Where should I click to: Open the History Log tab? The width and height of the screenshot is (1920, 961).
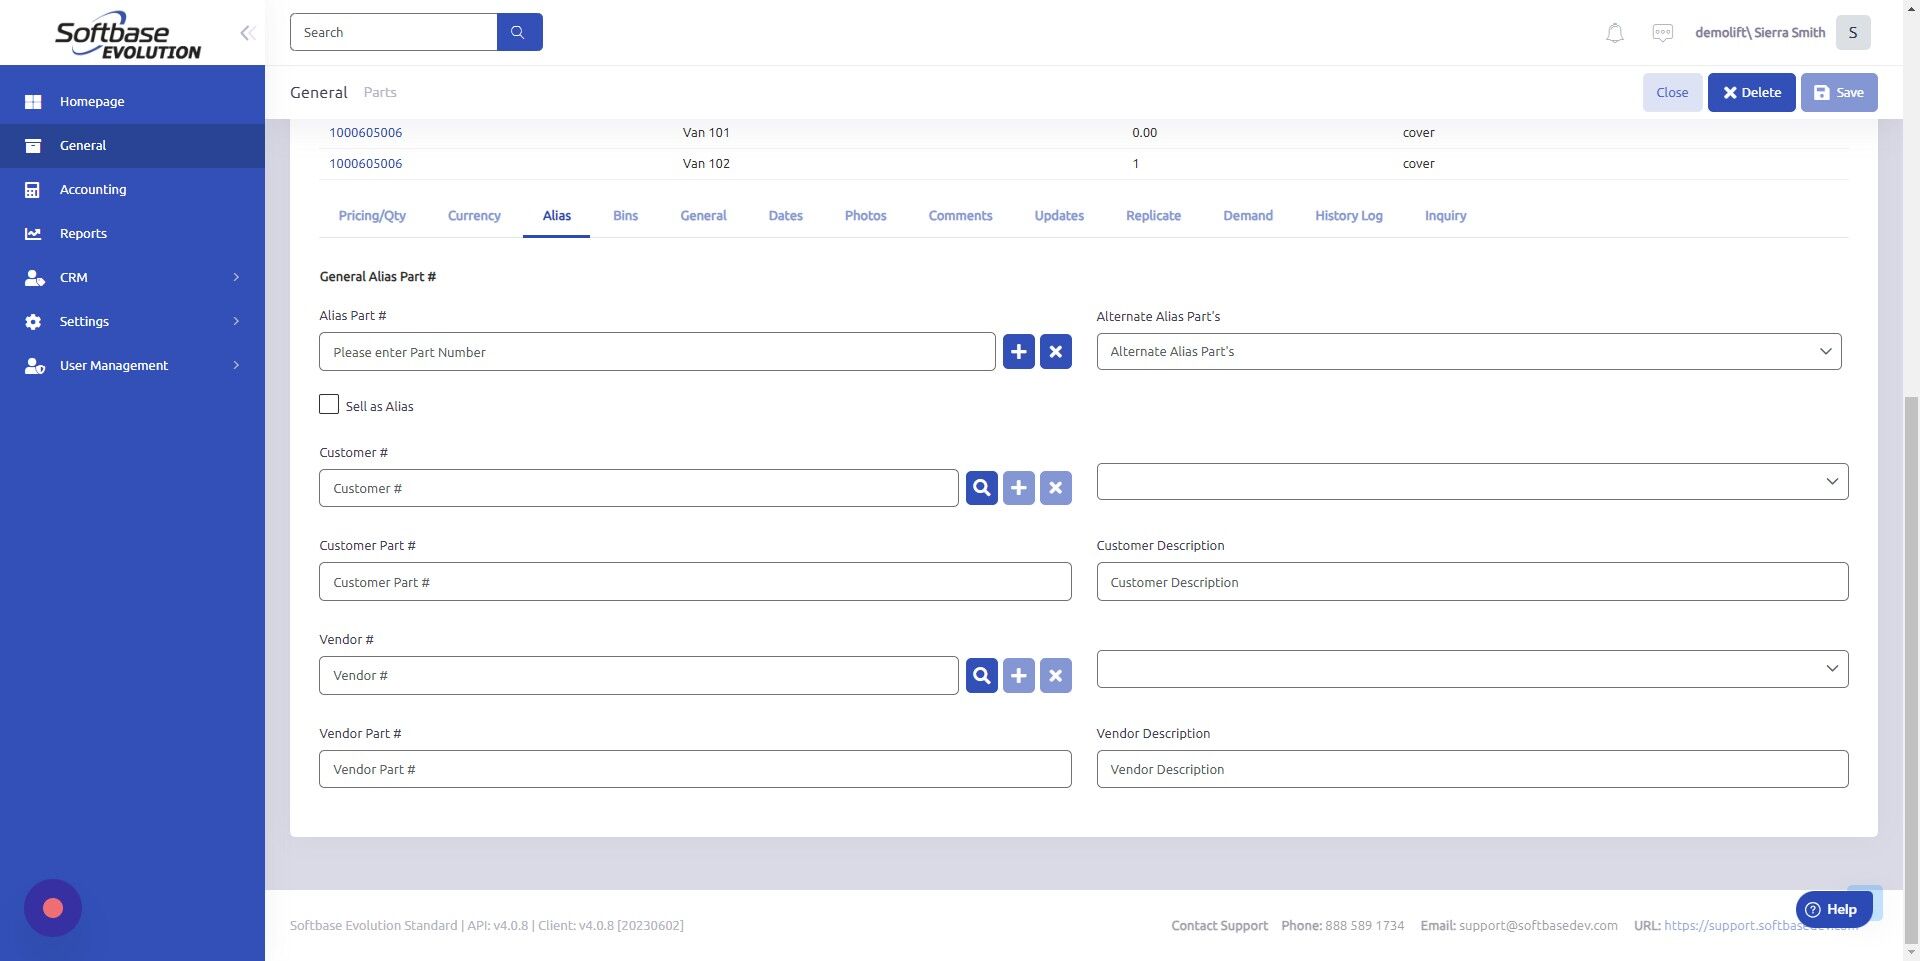[1348, 216]
